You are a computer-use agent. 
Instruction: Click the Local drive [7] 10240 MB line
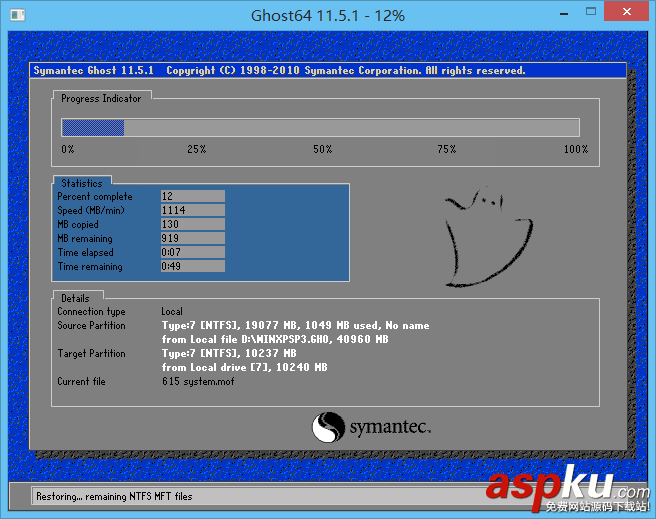point(245,367)
